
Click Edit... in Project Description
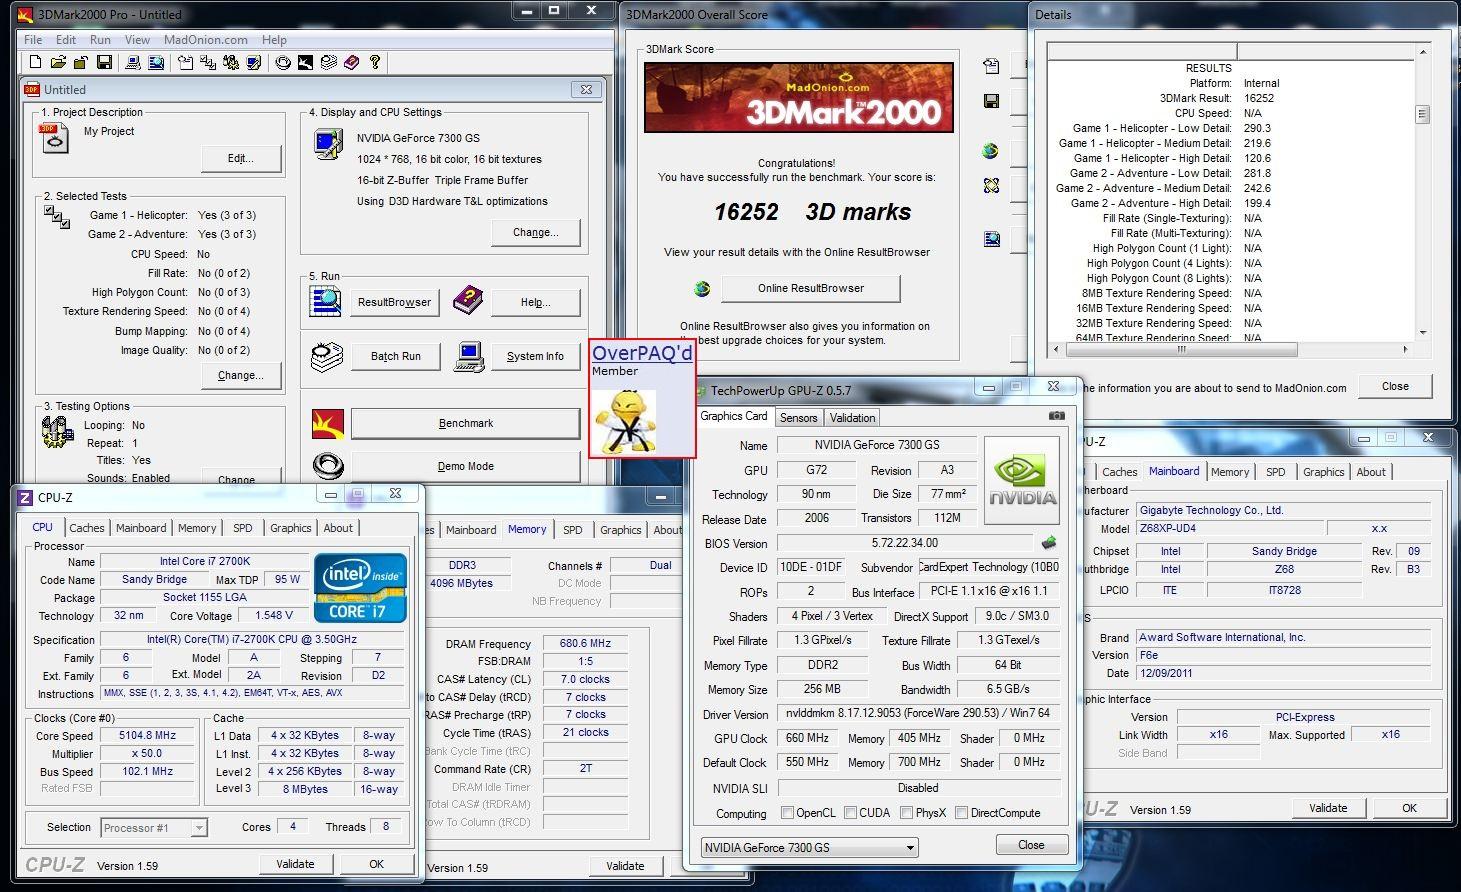coord(241,158)
